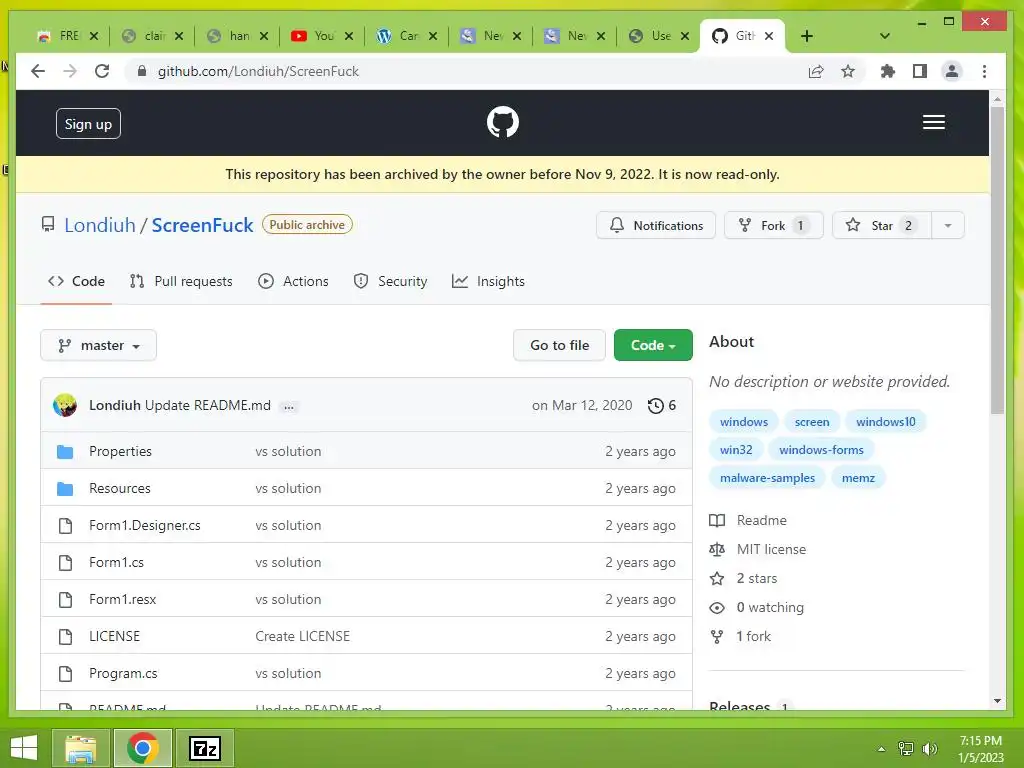
Task: Share this page via the address bar share icon
Action: click(816, 71)
